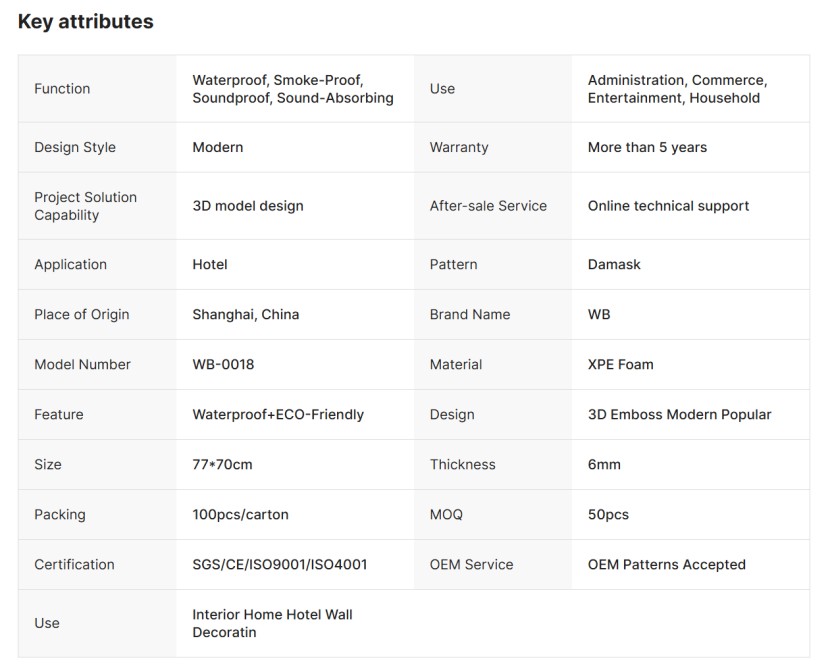Screen dimensions: 830x672
Task: Click the Function label cell
Action: (62, 89)
